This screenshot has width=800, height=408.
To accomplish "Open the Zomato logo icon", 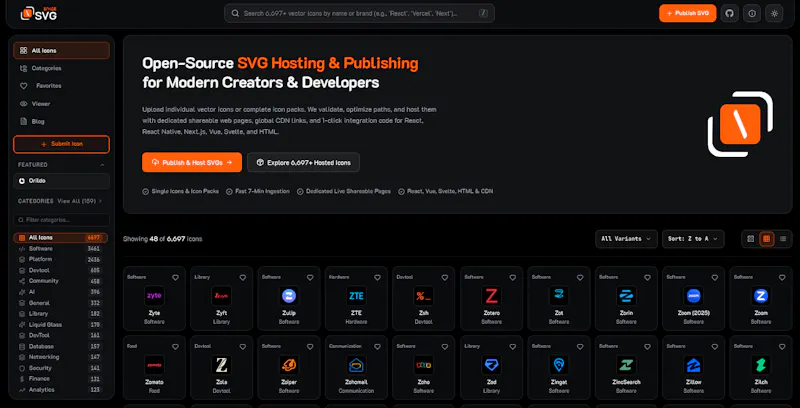I will point(154,365).
